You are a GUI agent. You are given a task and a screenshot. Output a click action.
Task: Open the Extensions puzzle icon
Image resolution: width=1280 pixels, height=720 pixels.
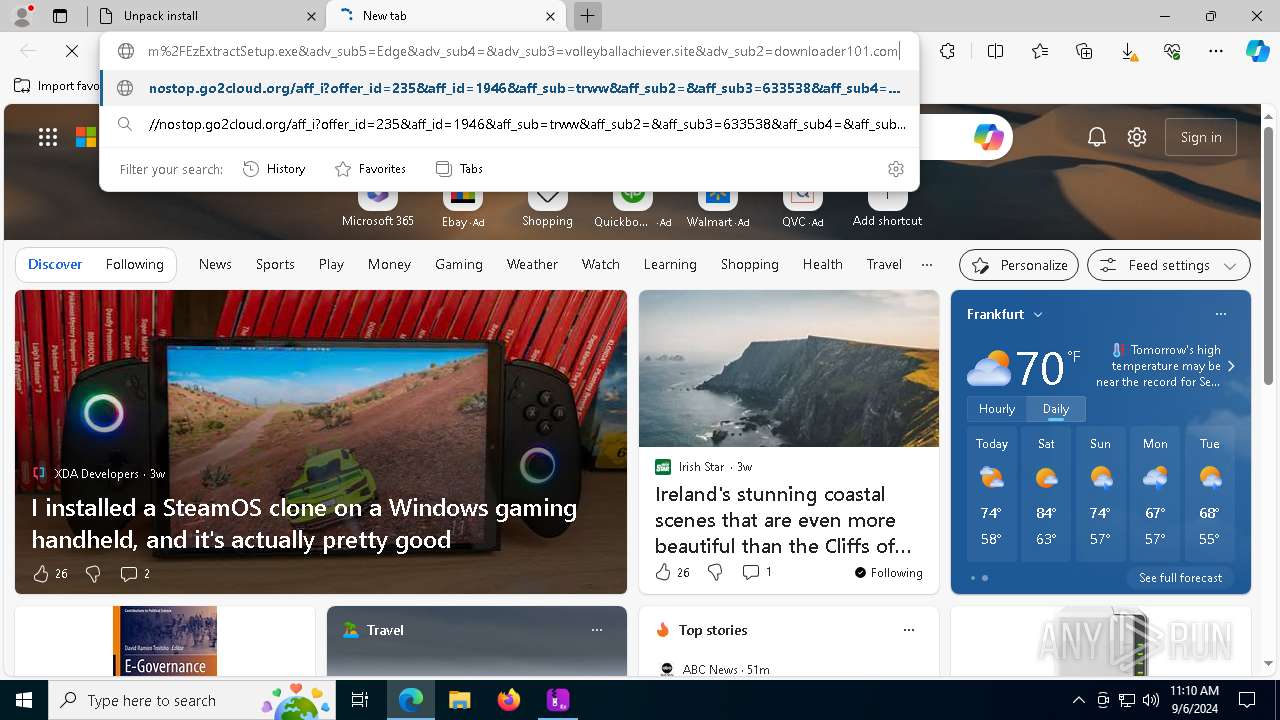point(948,51)
